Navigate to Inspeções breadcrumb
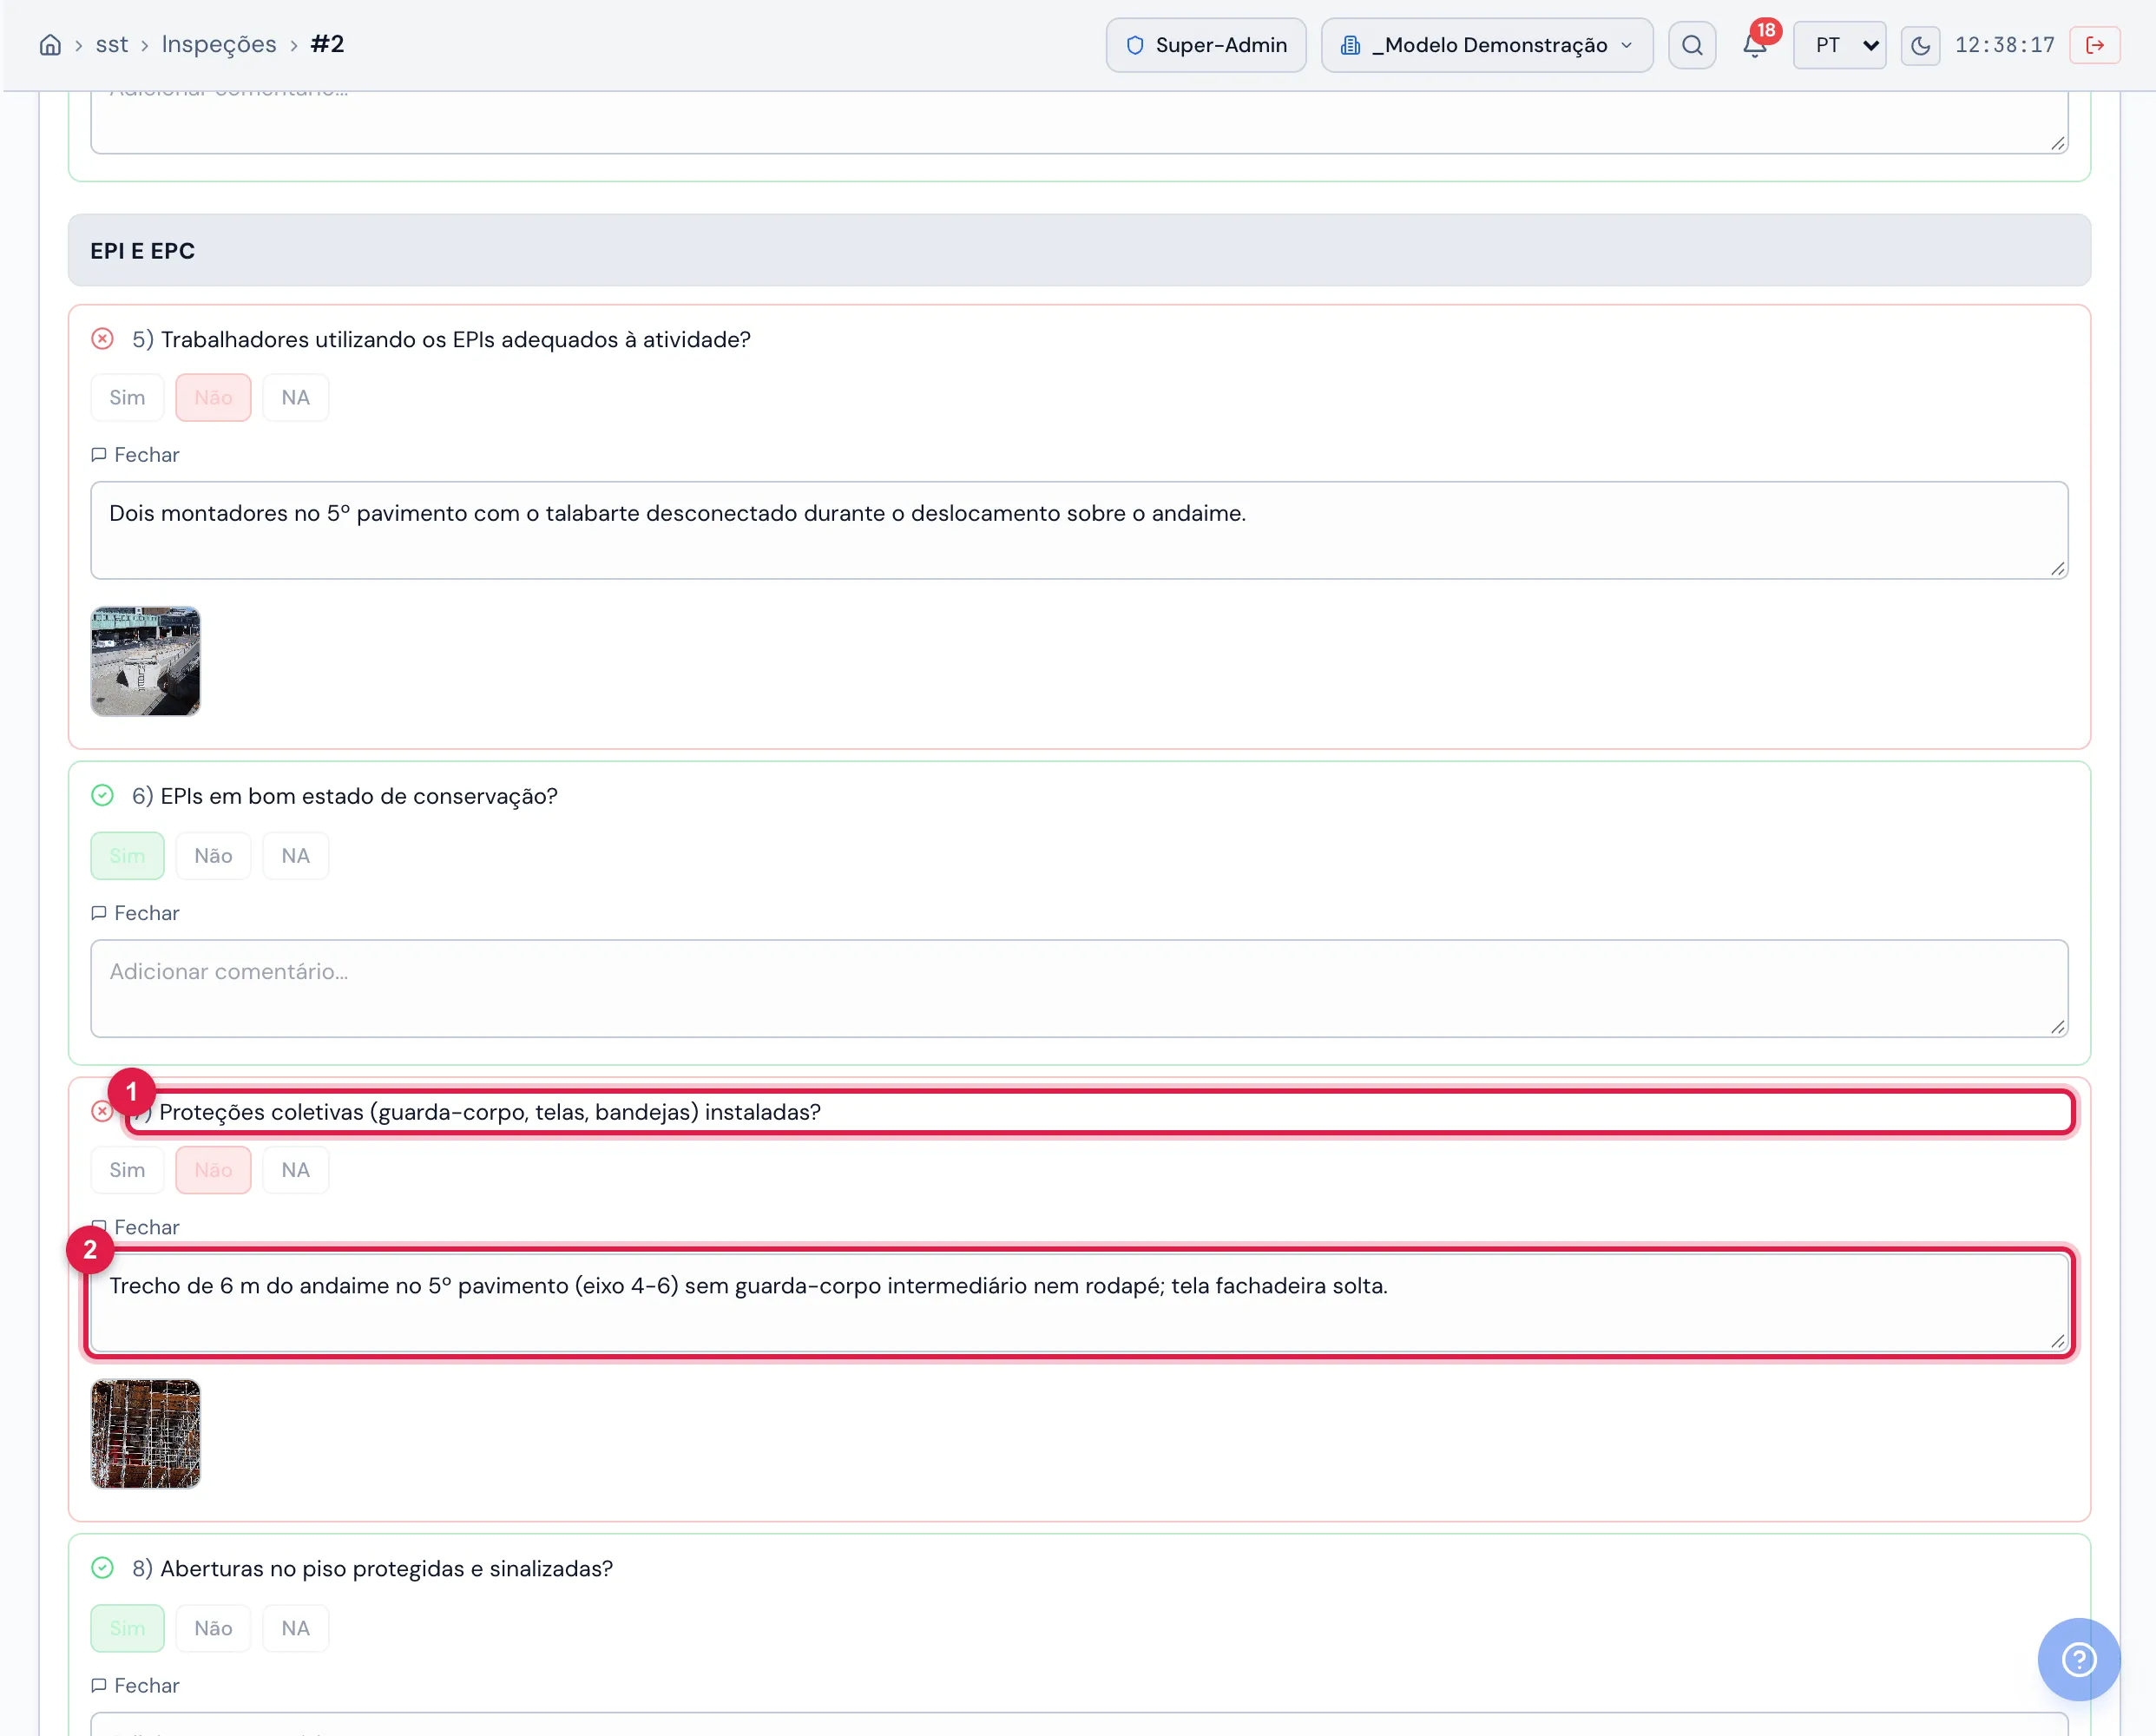 tap(219, 45)
